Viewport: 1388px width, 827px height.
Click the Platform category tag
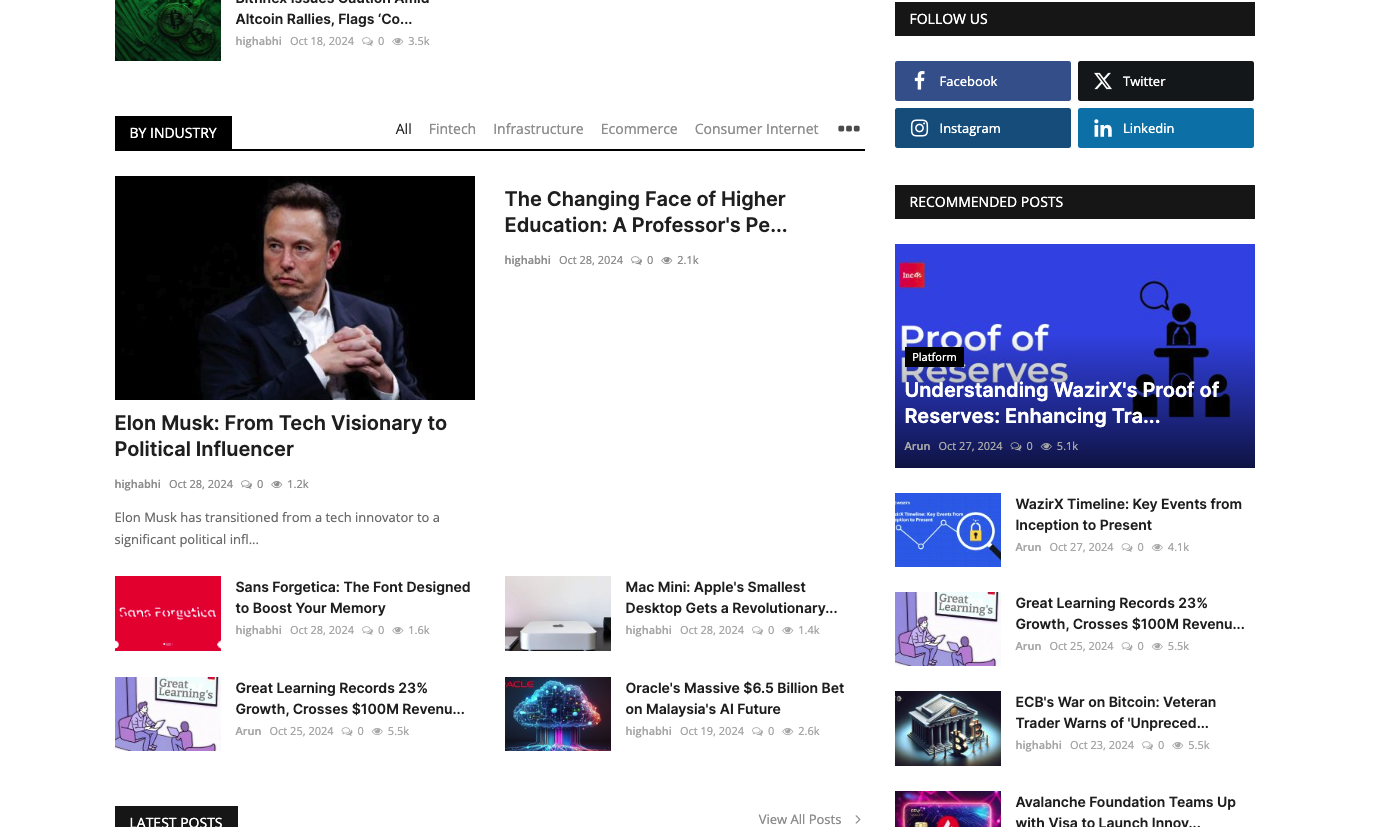(934, 357)
